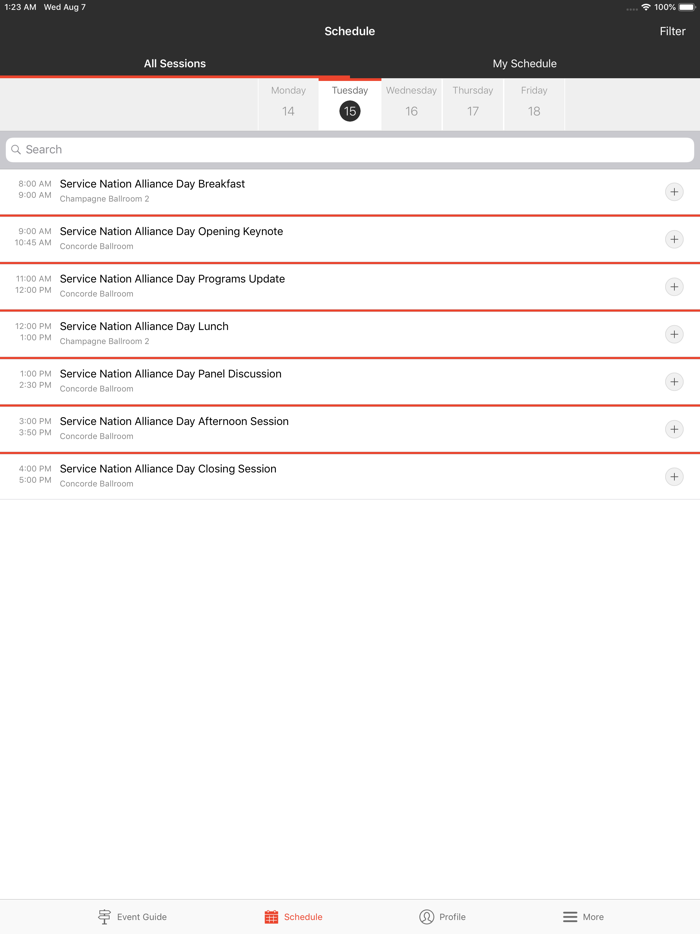Select Tuesday 15 date
Image resolution: width=700 pixels, height=934 pixels.
pos(350,104)
